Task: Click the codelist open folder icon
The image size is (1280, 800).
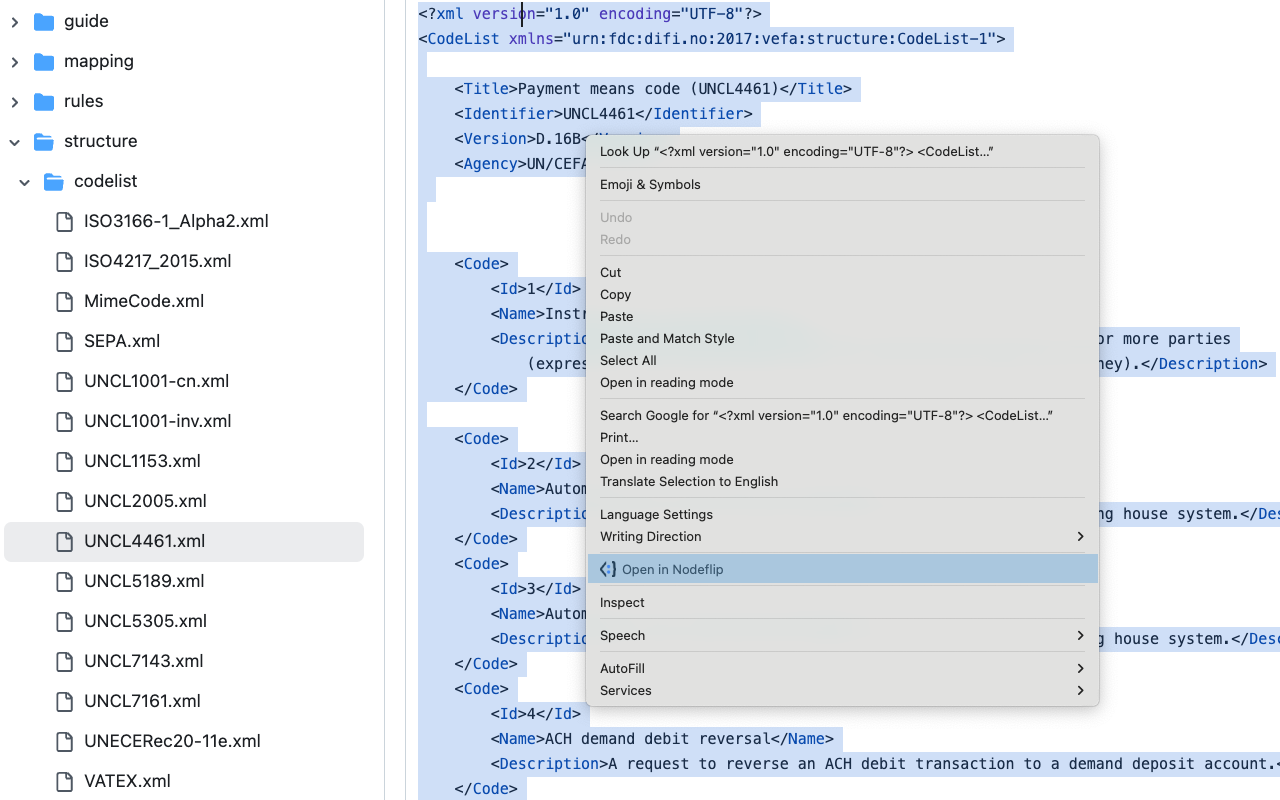Action: pyautogui.click(x=54, y=181)
